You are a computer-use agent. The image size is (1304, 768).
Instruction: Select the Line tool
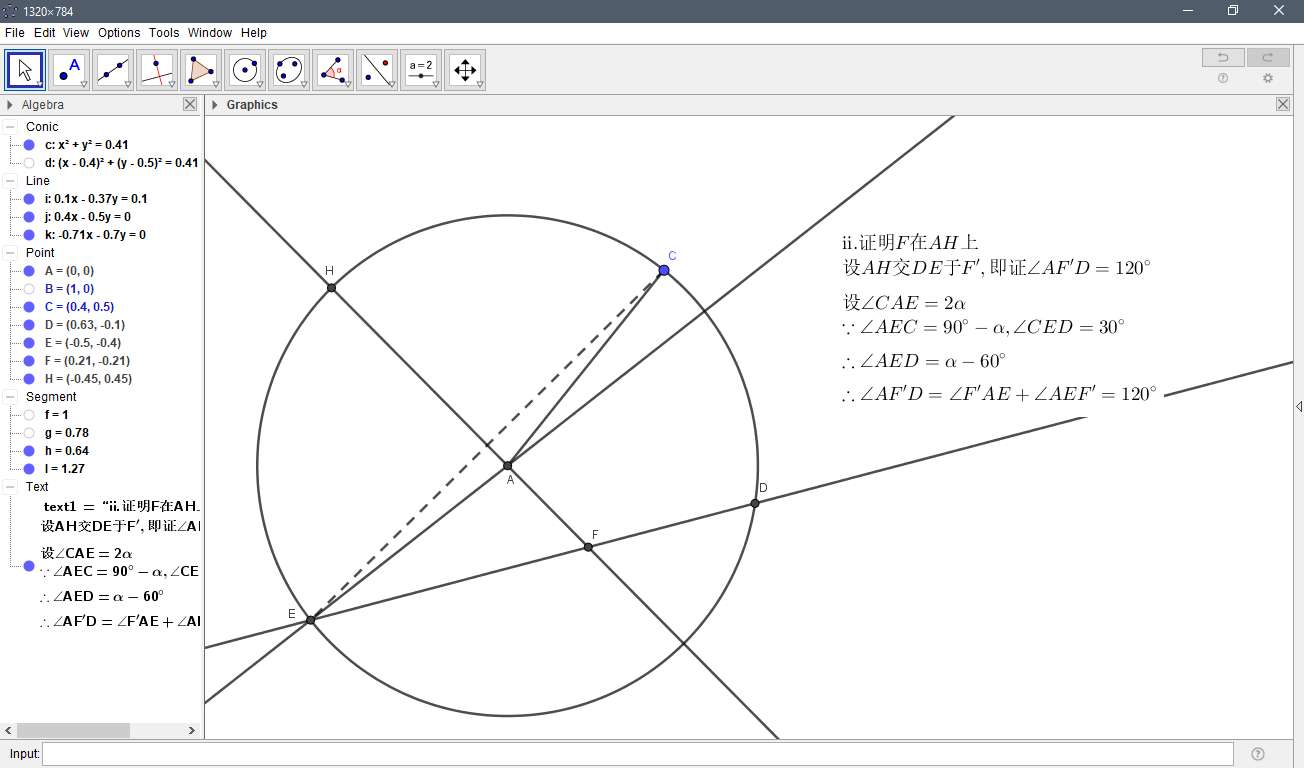coord(112,69)
